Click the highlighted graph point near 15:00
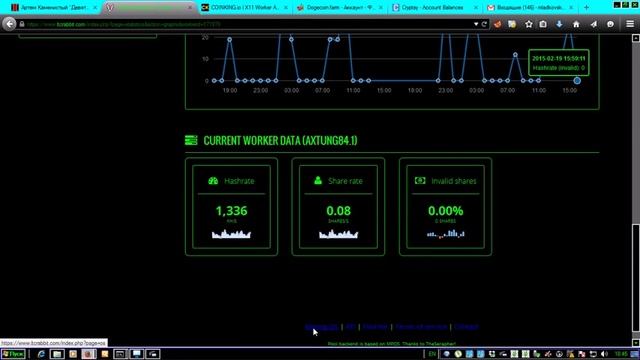 [577, 80]
